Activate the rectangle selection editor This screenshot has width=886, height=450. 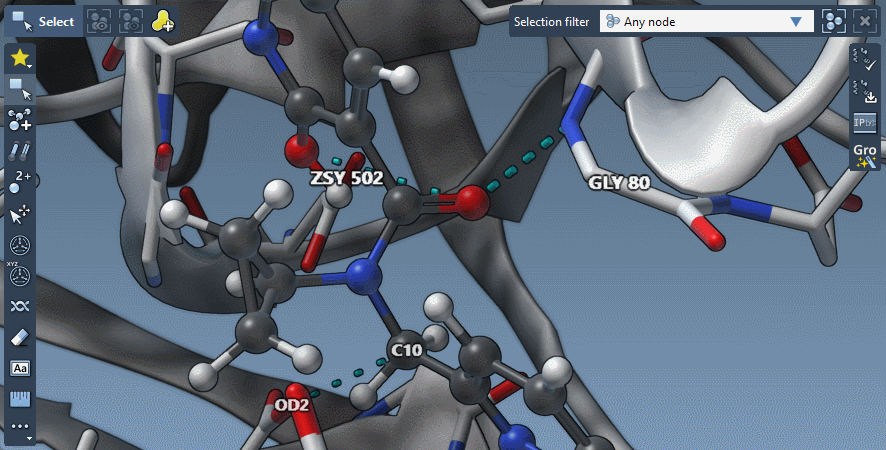coord(20,90)
